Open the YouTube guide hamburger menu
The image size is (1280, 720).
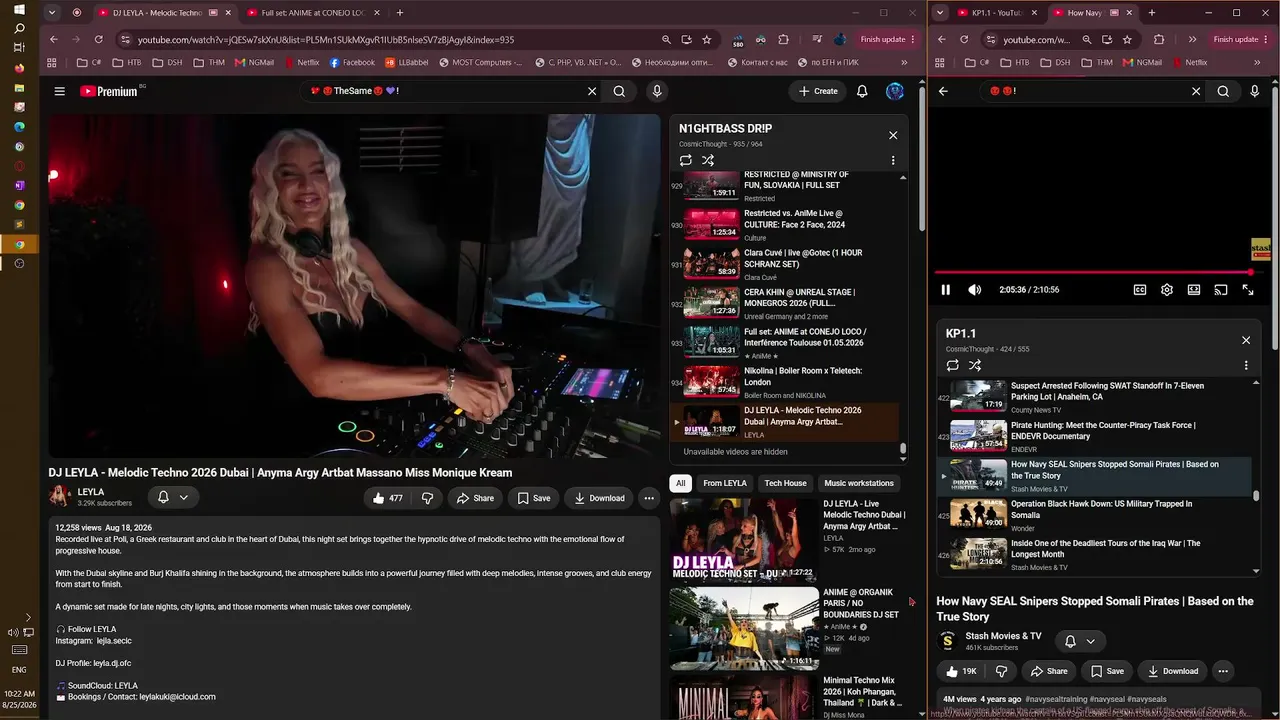(60, 91)
